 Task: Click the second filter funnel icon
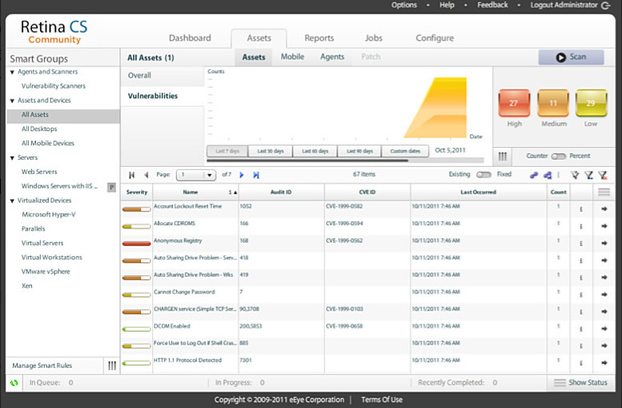click(x=589, y=175)
